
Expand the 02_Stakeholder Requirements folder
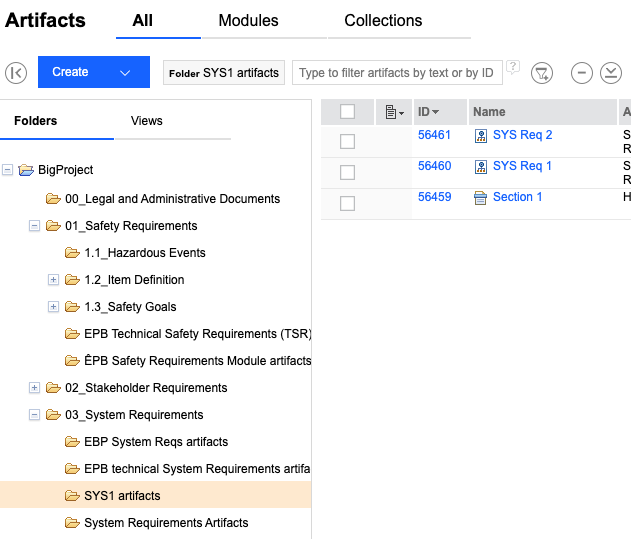(x=35, y=388)
